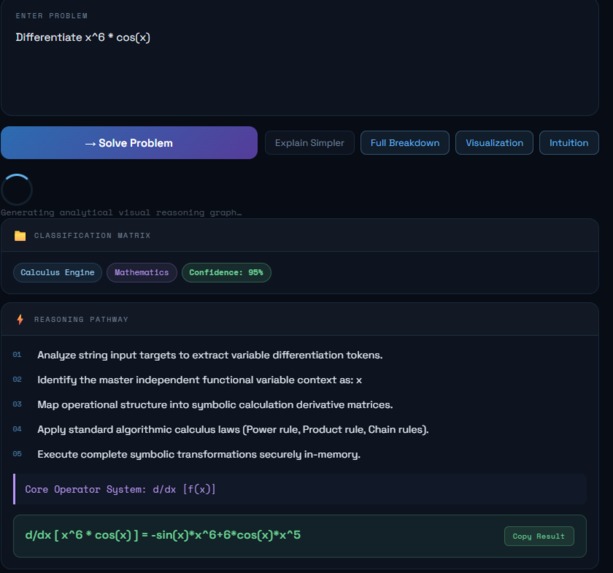Viewport: 613px width, 573px height.
Task: Select the Intuition button
Action: [569, 143]
